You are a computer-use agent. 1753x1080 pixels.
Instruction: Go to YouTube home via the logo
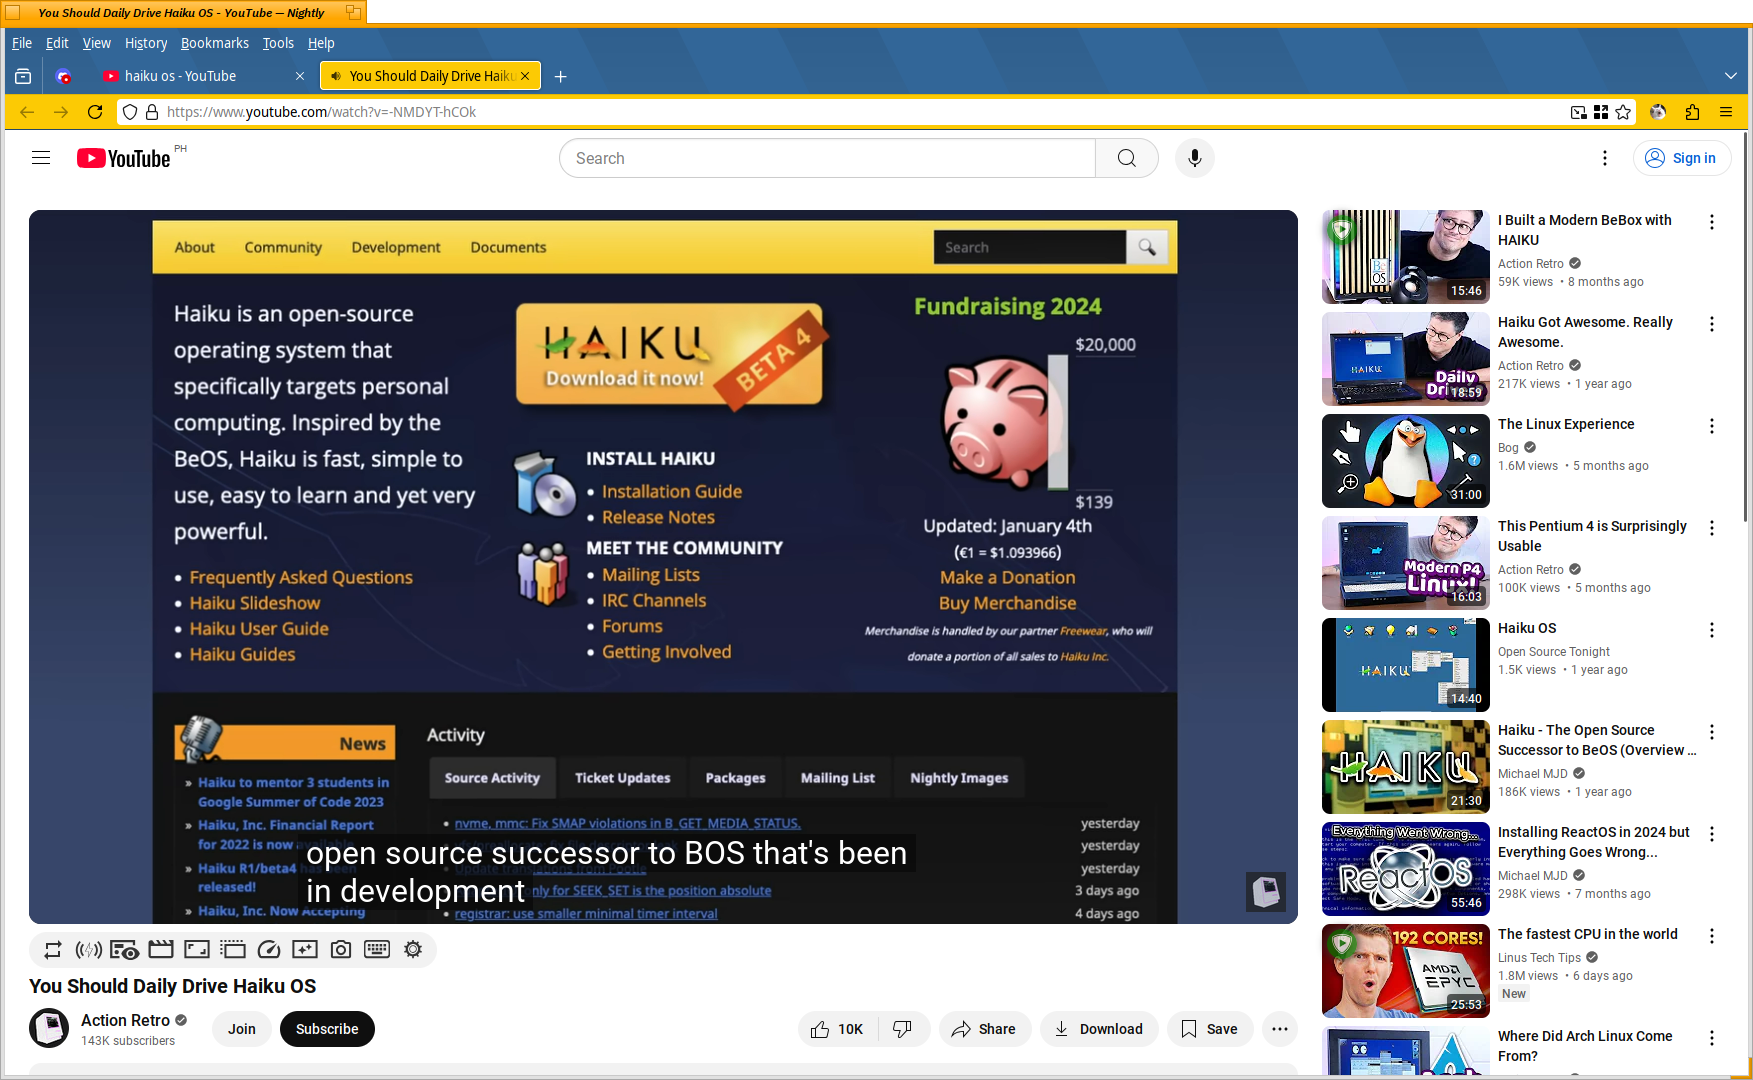tap(124, 158)
